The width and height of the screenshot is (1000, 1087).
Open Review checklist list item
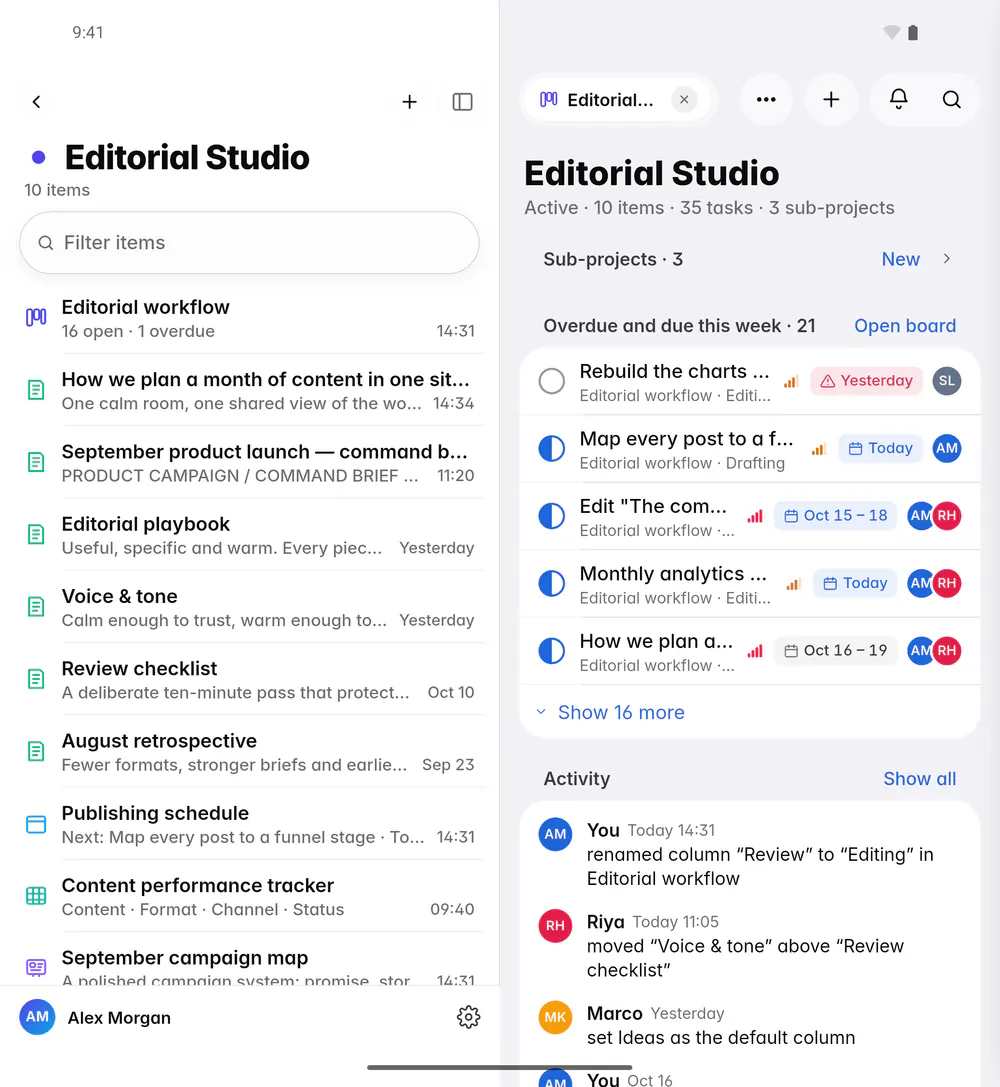point(249,679)
